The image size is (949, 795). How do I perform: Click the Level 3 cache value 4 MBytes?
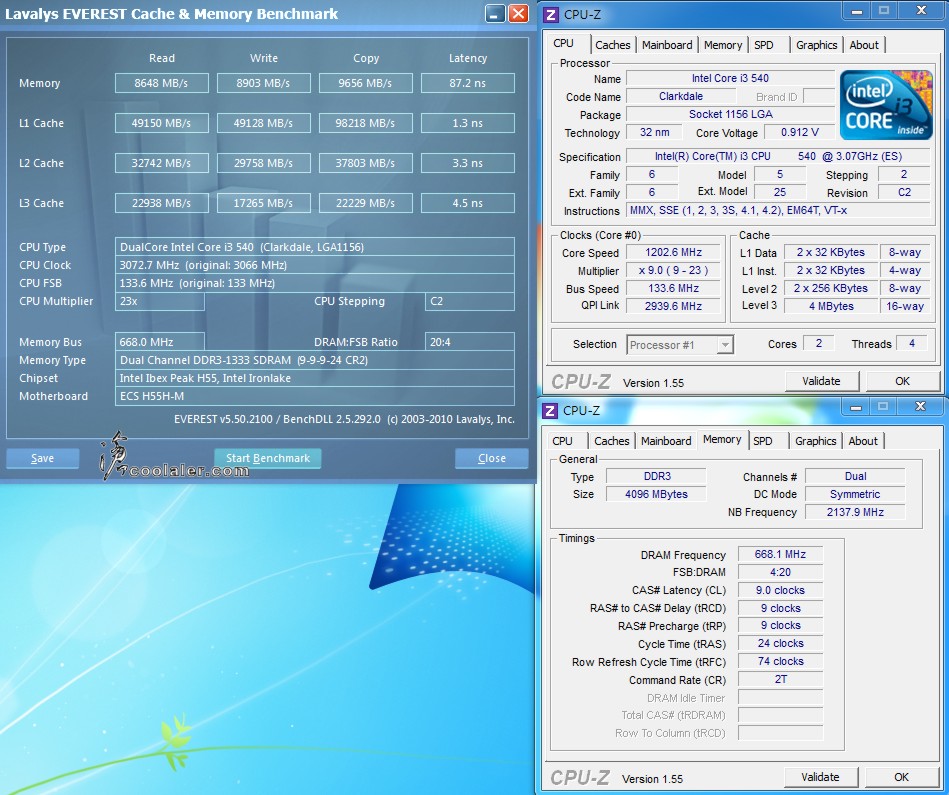pyautogui.click(x=831, y=306)
